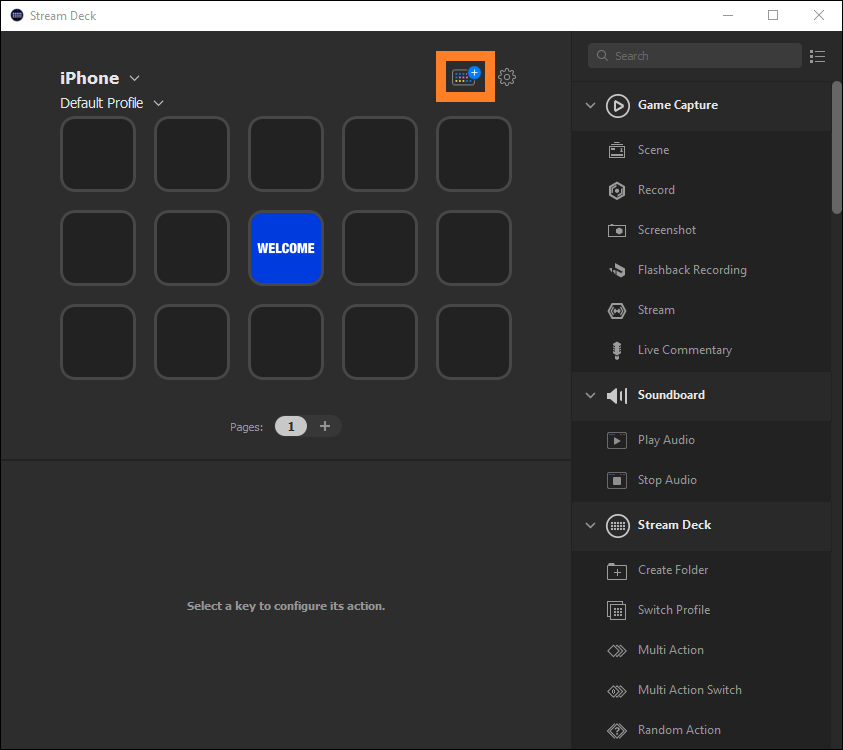Viewport: 843px width, 750px height.
Task: Maximize the Stream Deck window
Action: (773, 15)
